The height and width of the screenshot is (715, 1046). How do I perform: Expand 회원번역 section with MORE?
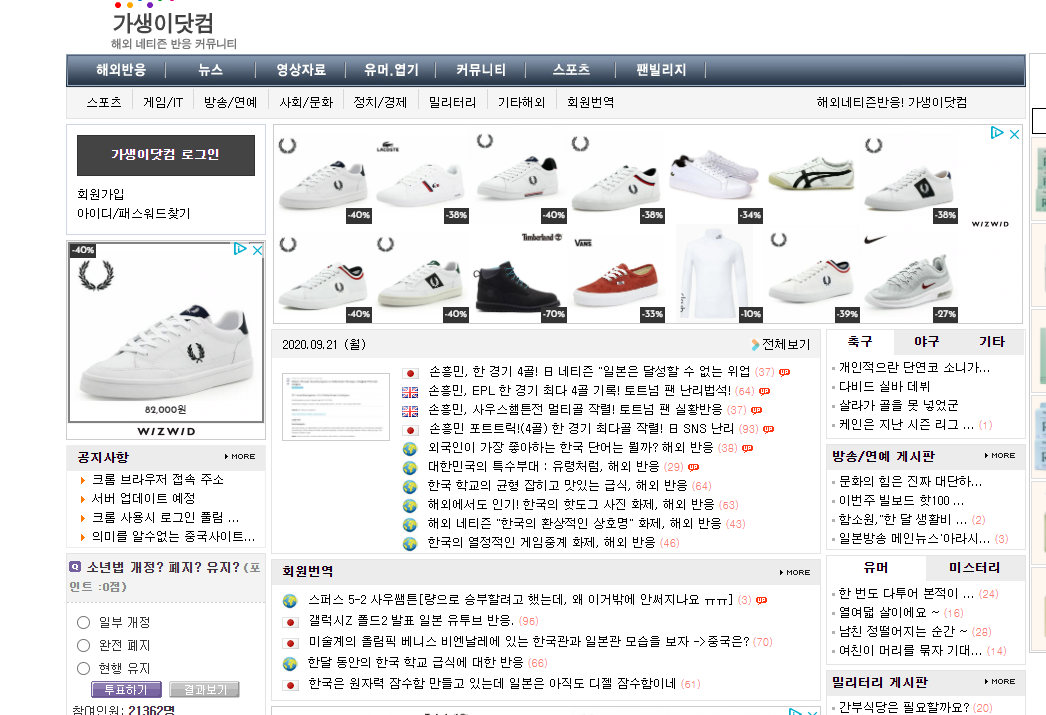(x=795, y=572)
